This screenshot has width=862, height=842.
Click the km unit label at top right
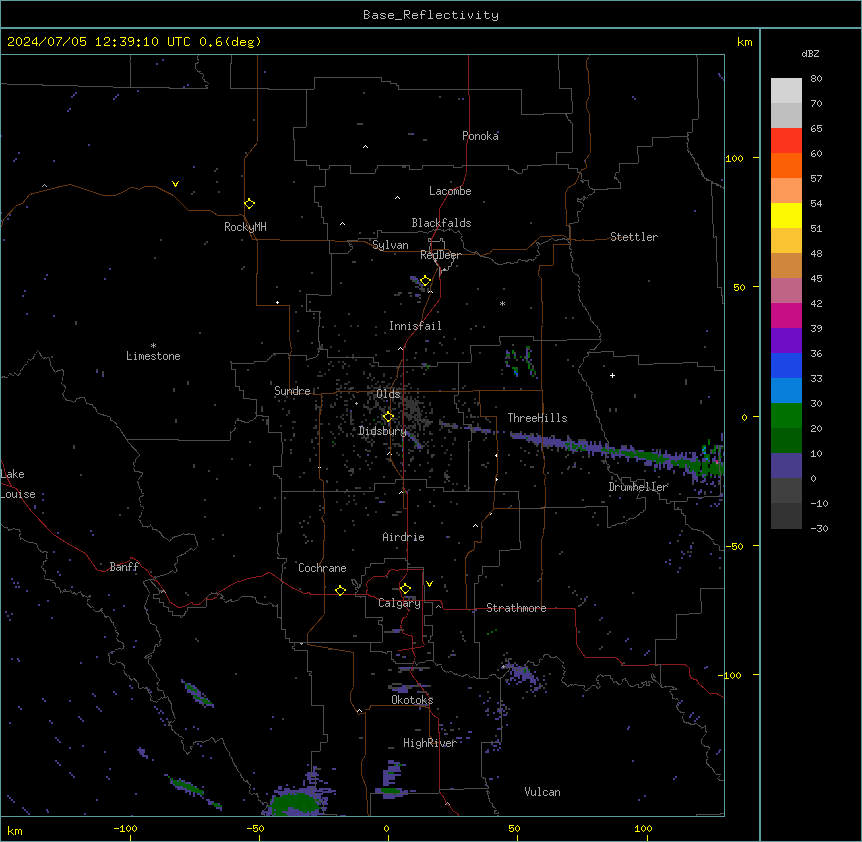point(744,42)
